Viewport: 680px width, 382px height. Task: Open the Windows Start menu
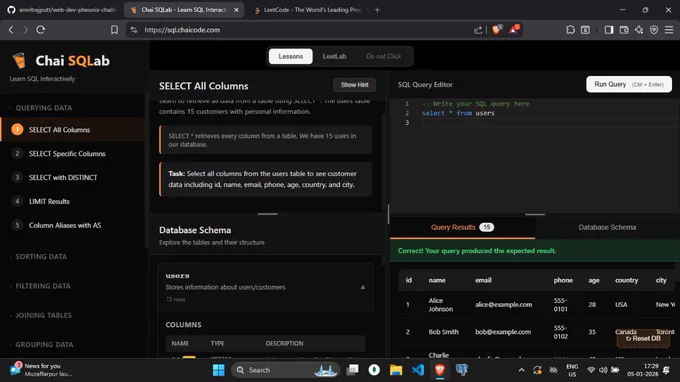219,370
